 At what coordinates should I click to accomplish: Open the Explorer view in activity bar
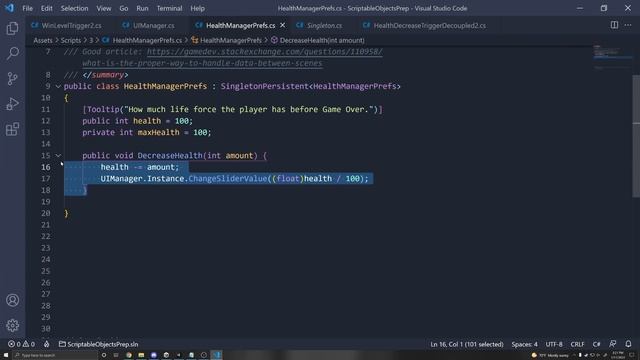click(13, 28)
